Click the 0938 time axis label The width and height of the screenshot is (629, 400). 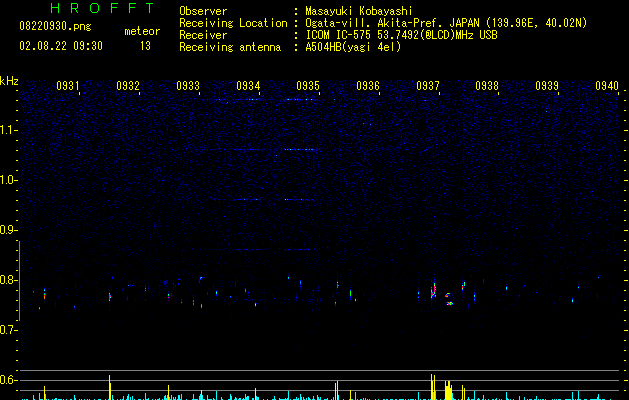point(487,86)
